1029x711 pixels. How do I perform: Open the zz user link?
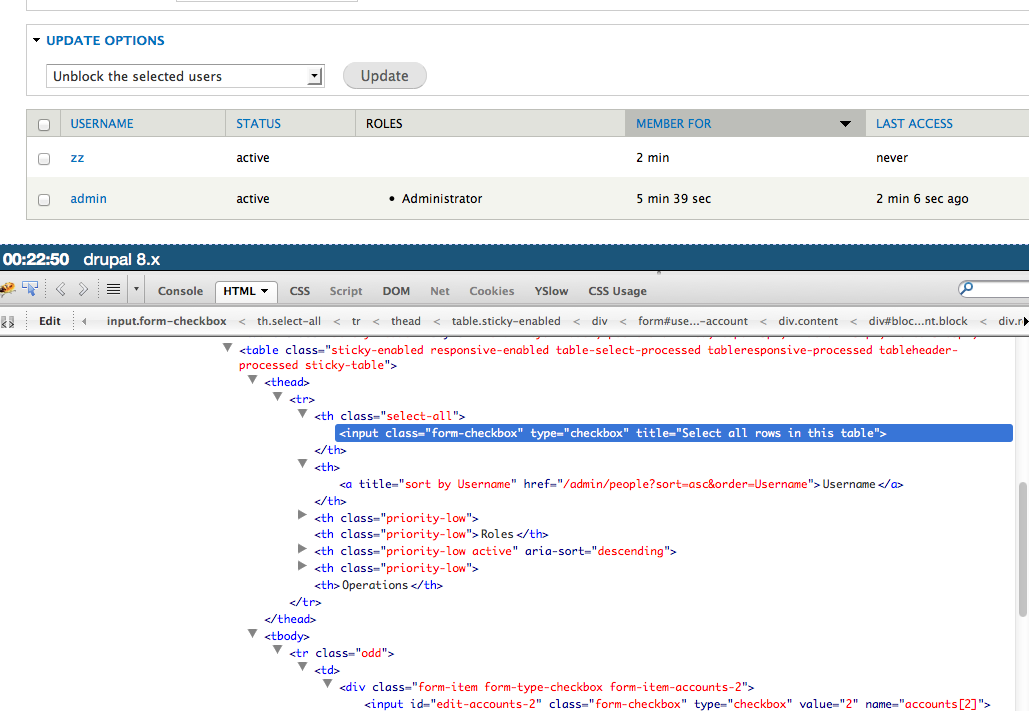pyautogui.click(x=77, y=158)
